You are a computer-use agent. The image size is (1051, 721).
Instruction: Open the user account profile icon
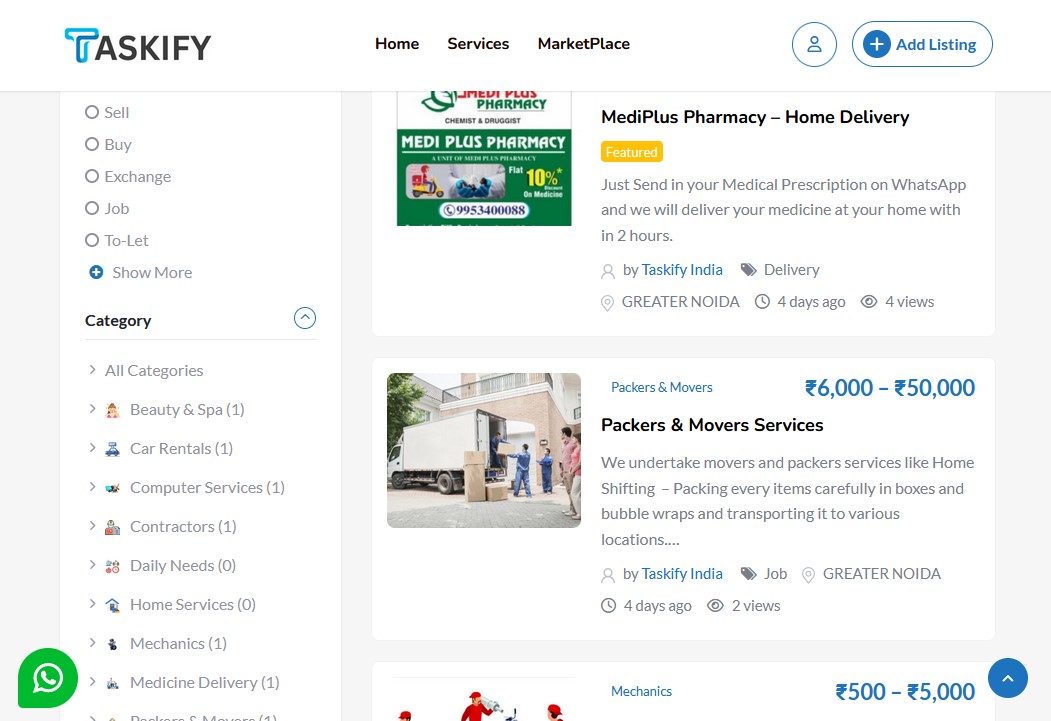coord(814,44)
